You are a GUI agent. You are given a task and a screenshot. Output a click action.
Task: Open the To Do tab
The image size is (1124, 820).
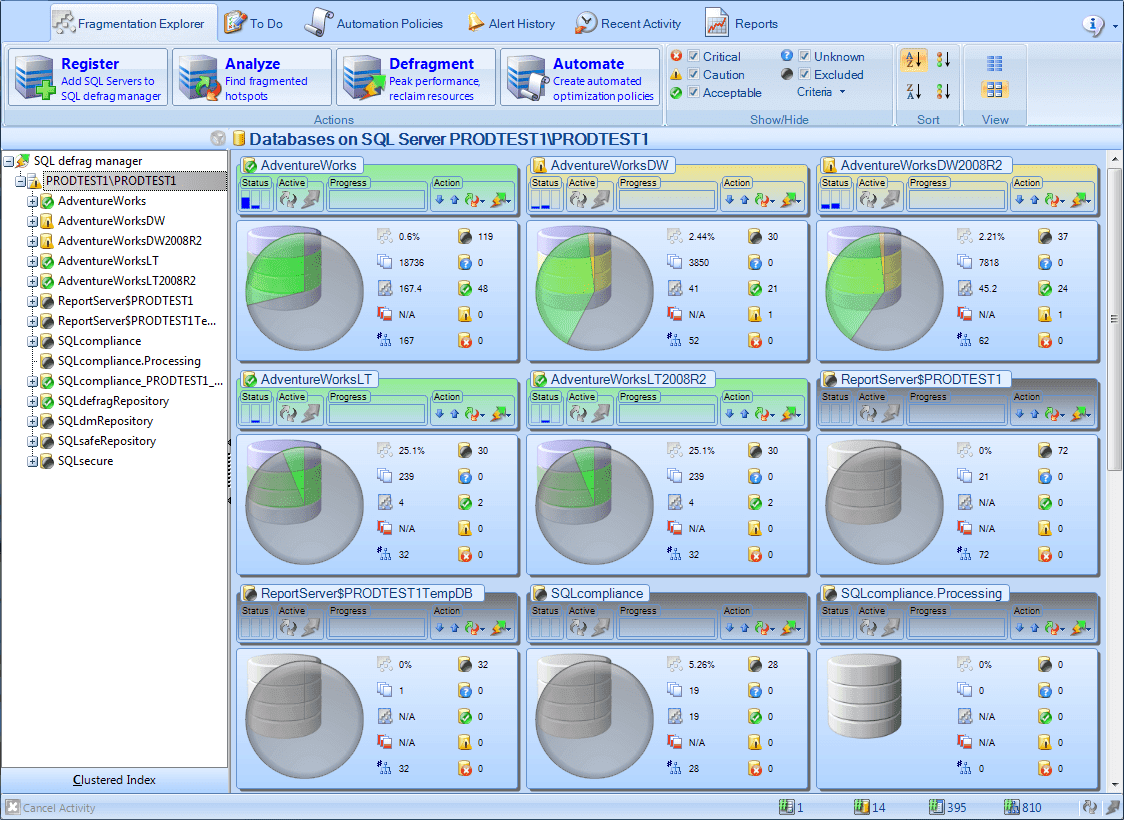(254, 24)
